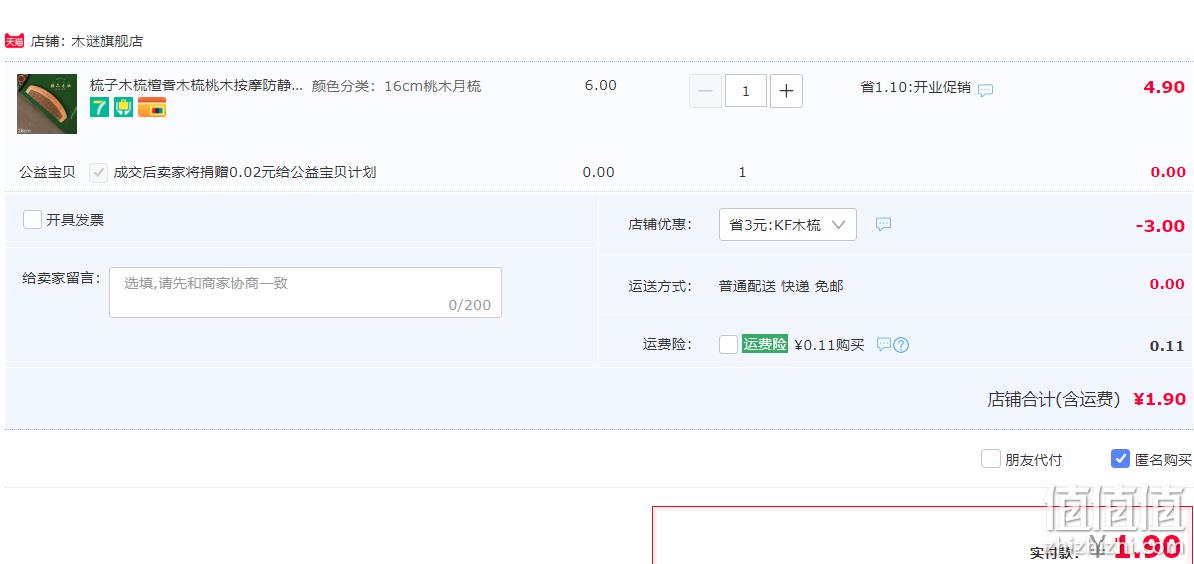Open the comb product thumbnail image

pyautogui.click(x=47, y=104)
